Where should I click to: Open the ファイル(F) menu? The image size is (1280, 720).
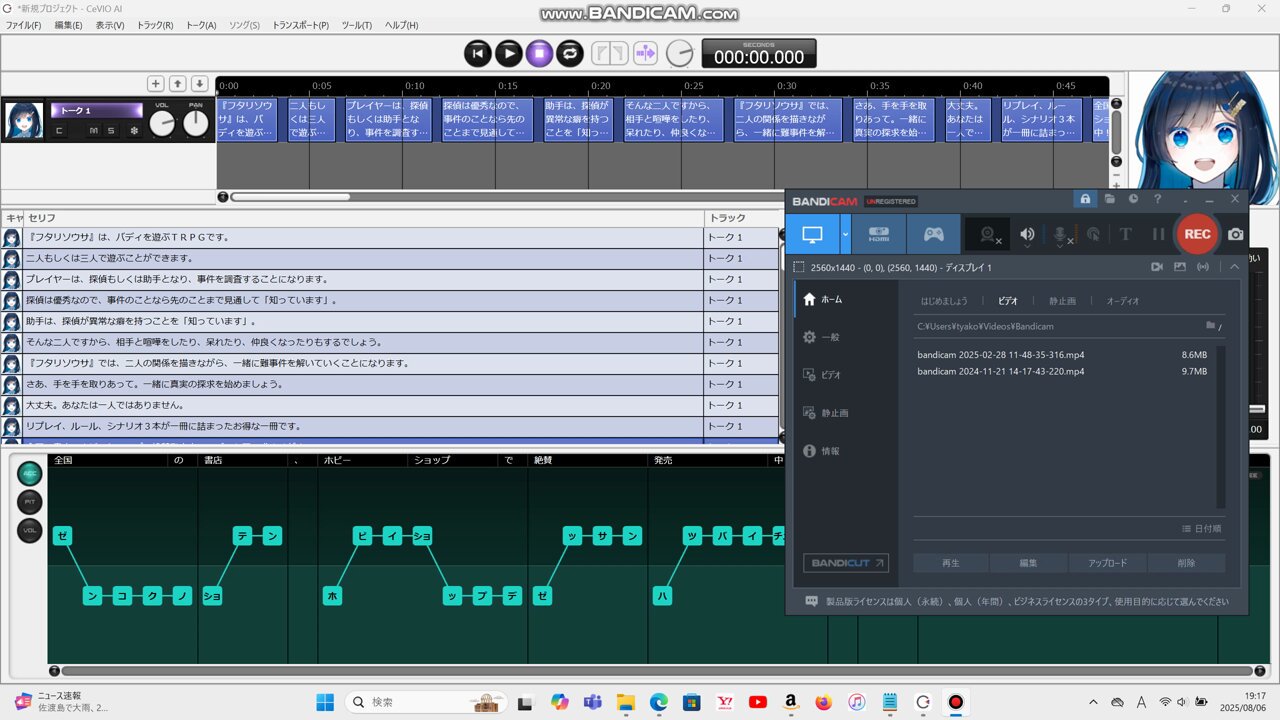23,25
